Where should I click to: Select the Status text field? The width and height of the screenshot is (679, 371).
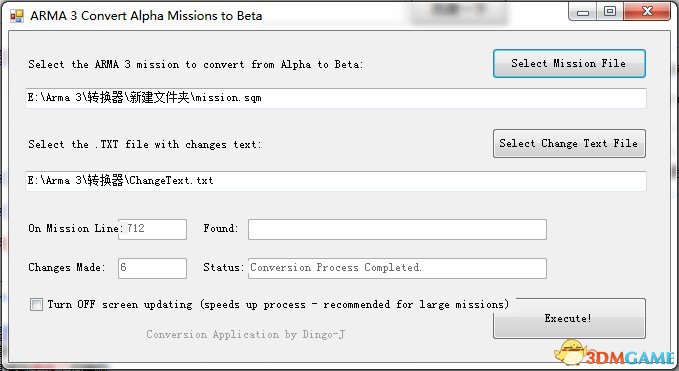pyautogui.click(x=397, y=268)
